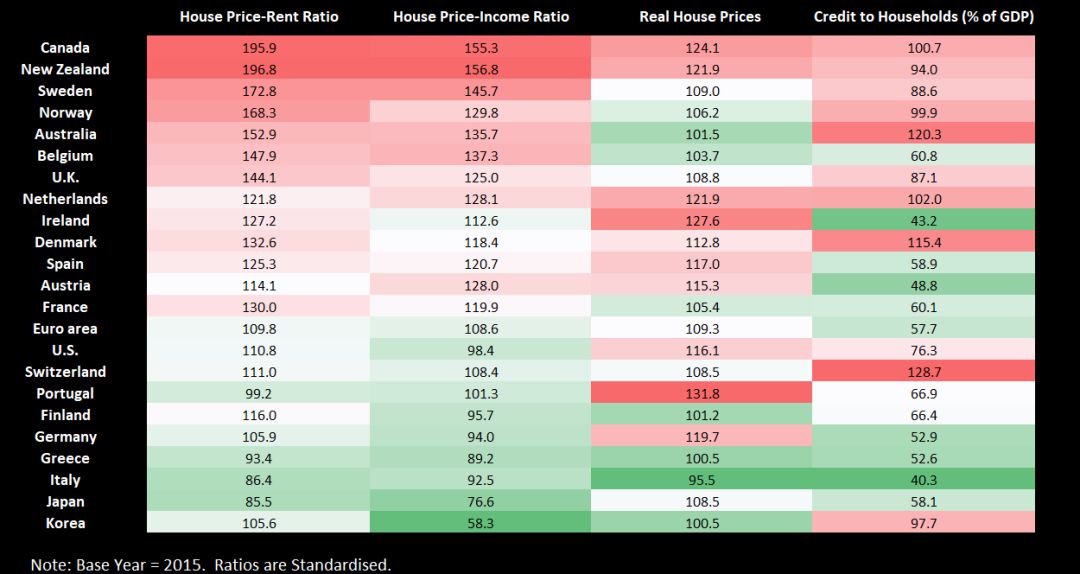The image size is (1080, 574).
Task: Select the Netherlands row label
Action: click(65, 198)
